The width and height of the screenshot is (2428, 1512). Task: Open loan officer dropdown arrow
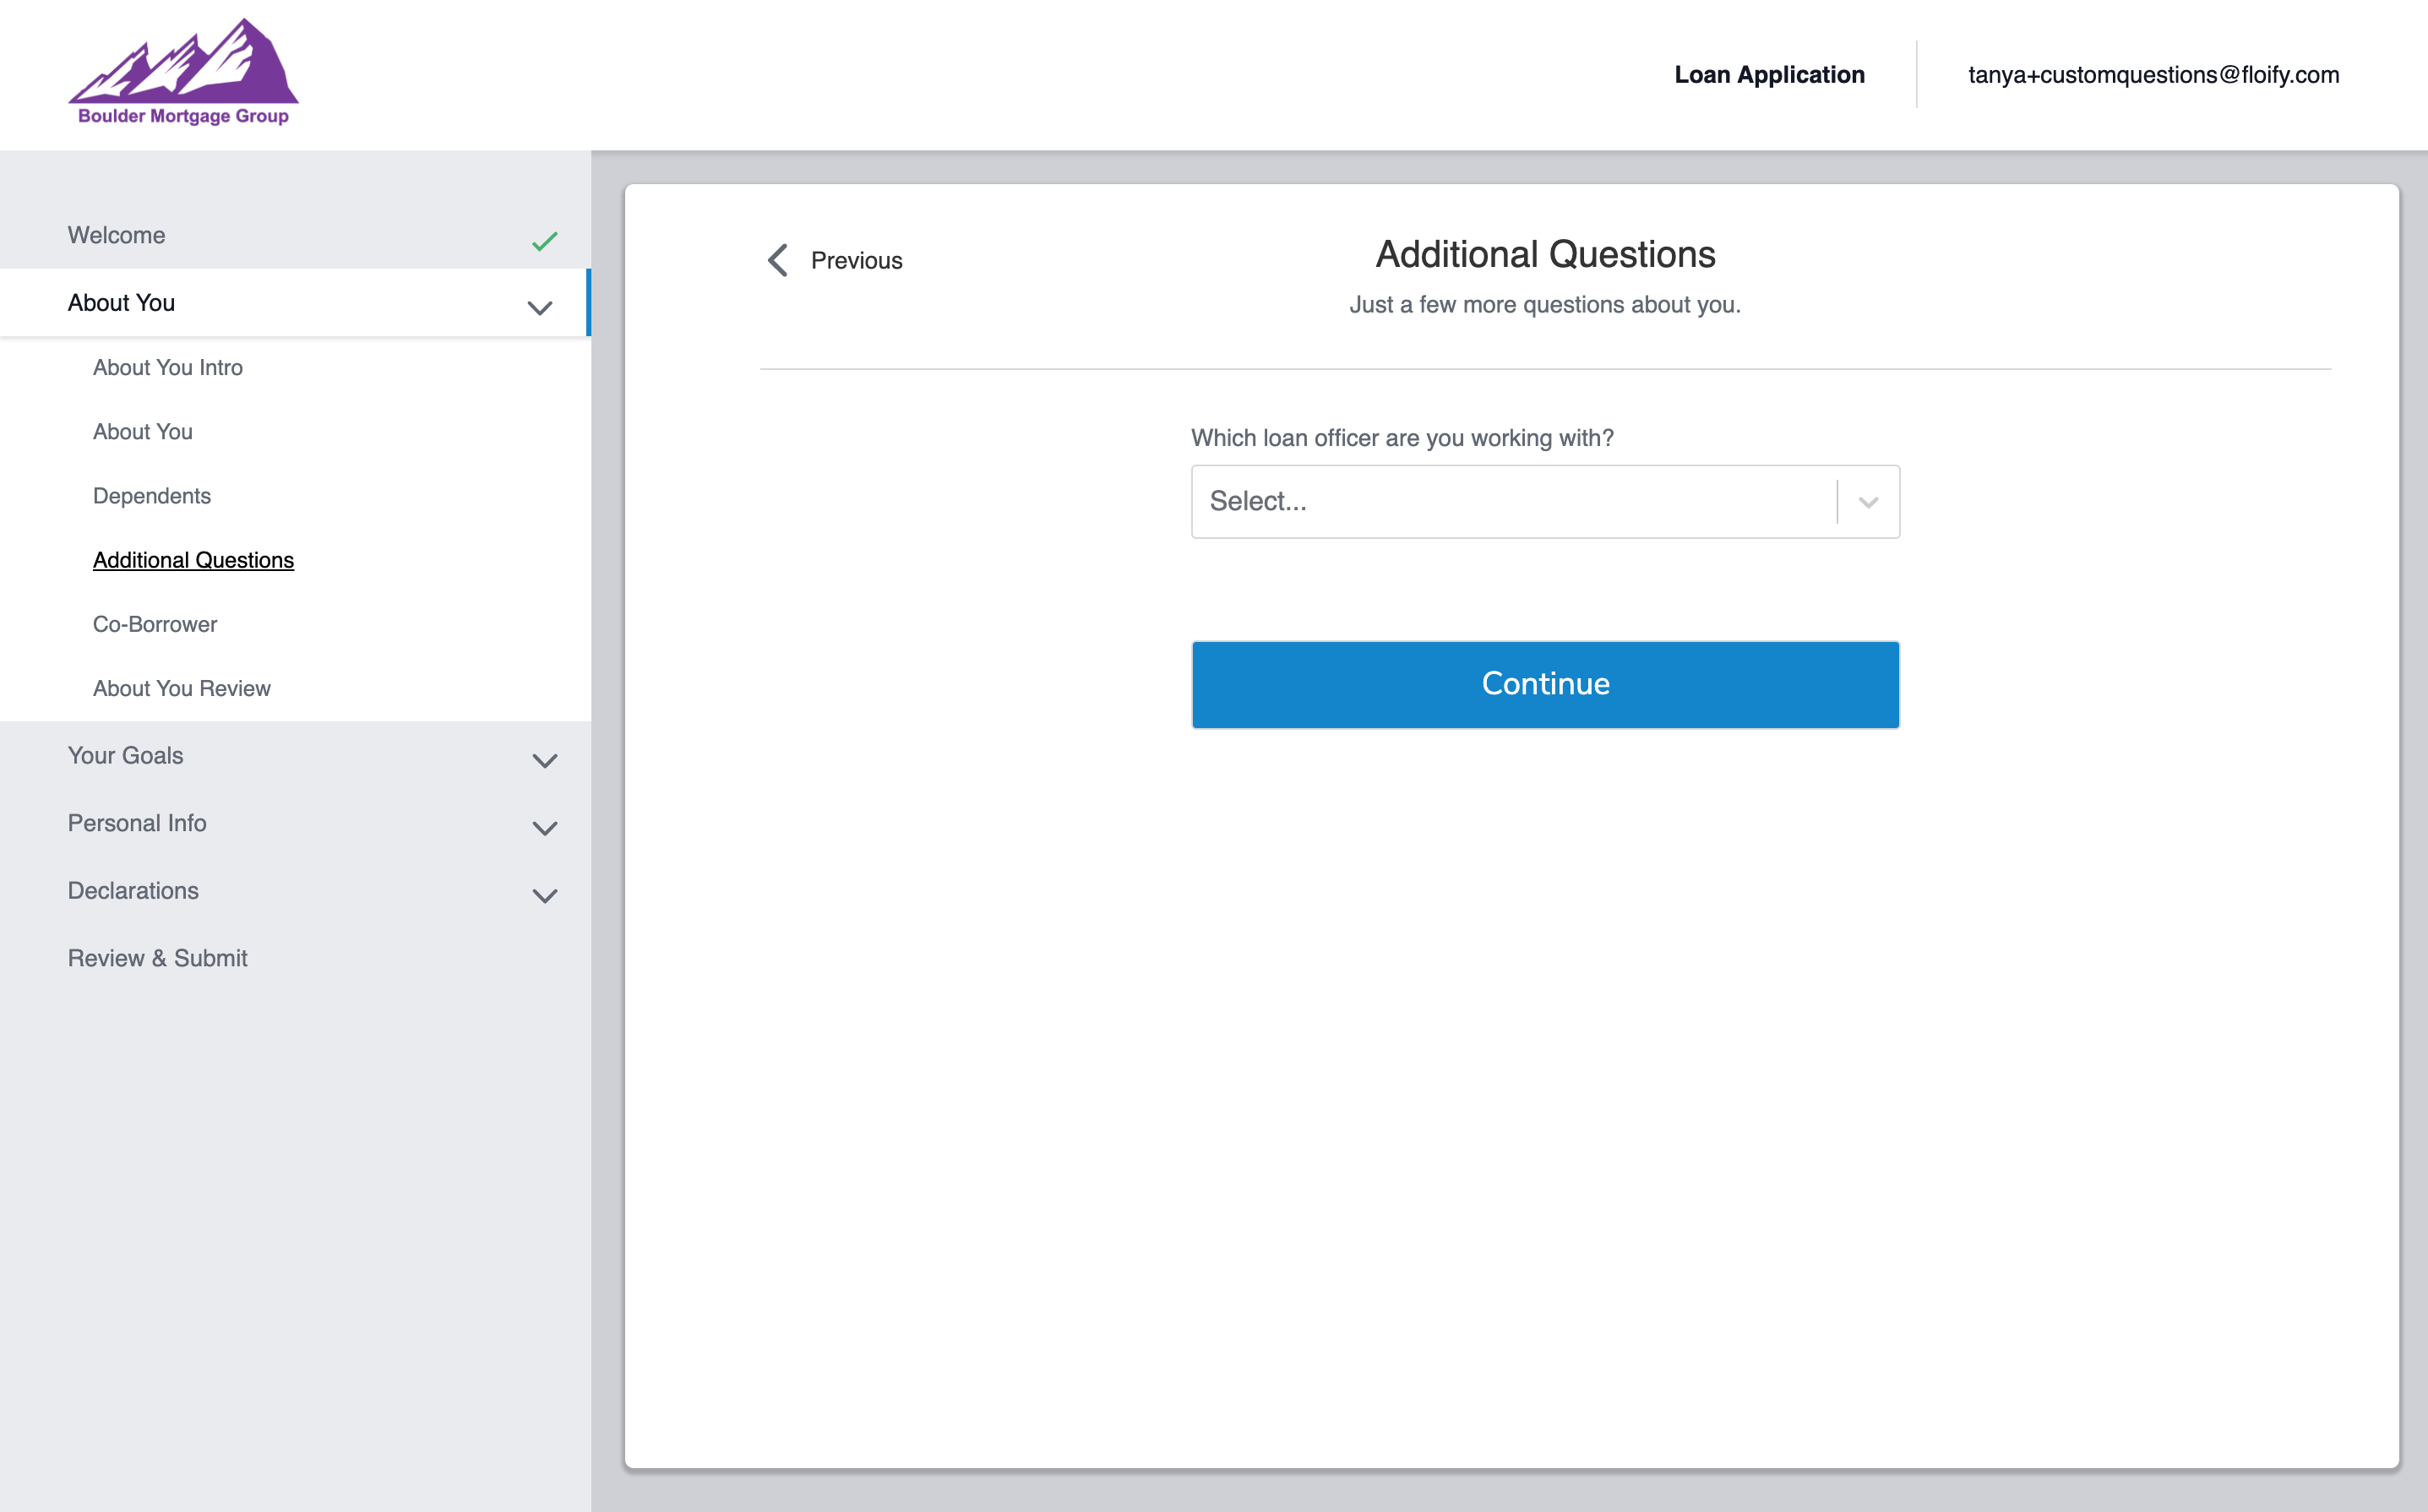(x=1868, y=502)
